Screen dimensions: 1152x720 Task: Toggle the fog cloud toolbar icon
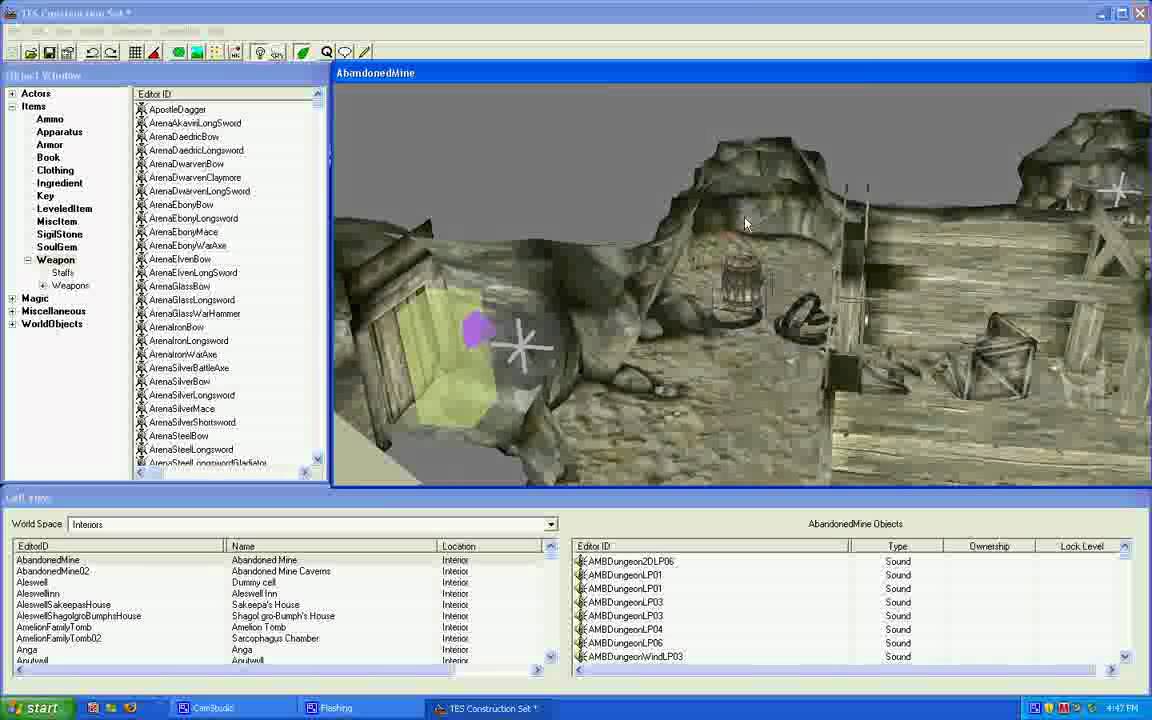[278, 52]
